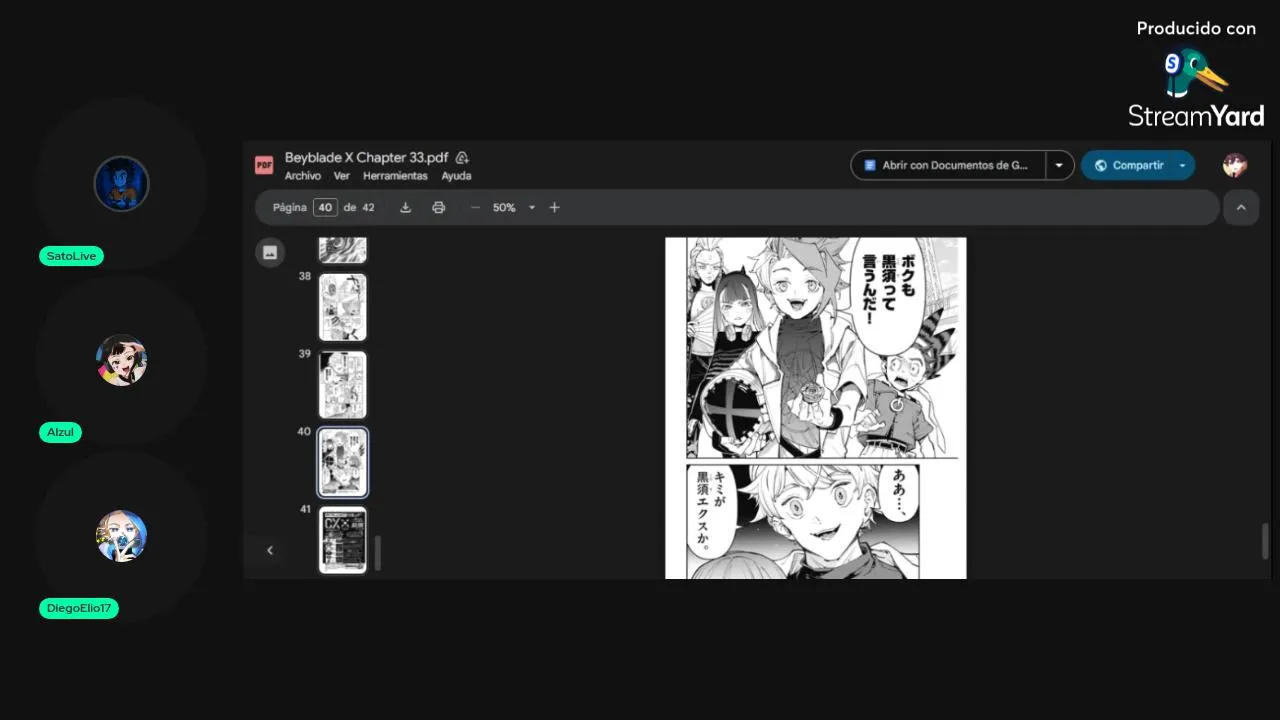This screenshot has width=1280, height=720.
Task: Open the 50% zoom level dropdown
Action: (514, 207)
